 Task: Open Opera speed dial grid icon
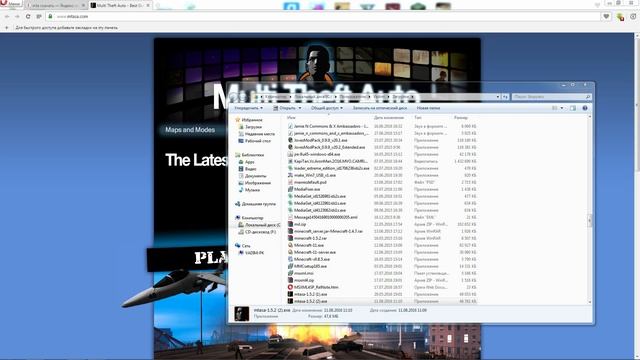coord(39,16)
